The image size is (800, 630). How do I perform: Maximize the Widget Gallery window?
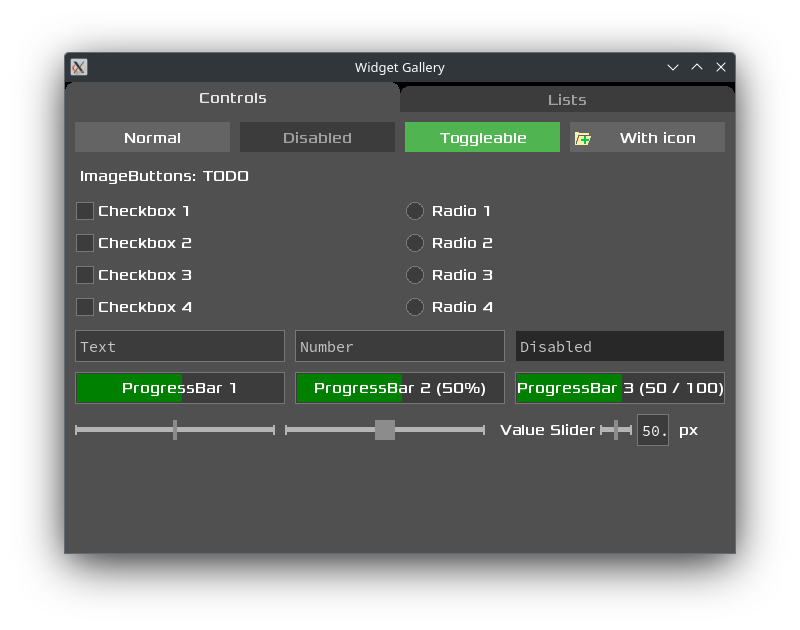click(x=697, y=67)
